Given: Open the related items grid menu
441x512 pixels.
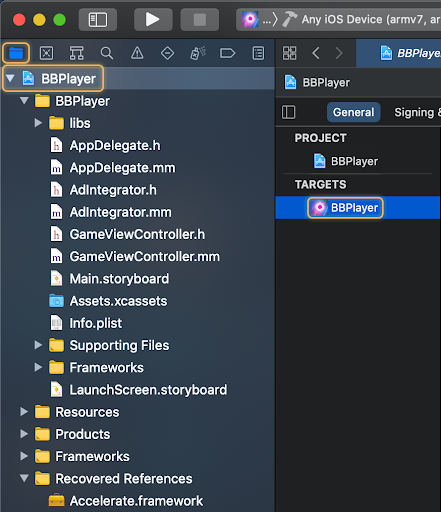Looking at the screenshot, I should coord(289,53).
